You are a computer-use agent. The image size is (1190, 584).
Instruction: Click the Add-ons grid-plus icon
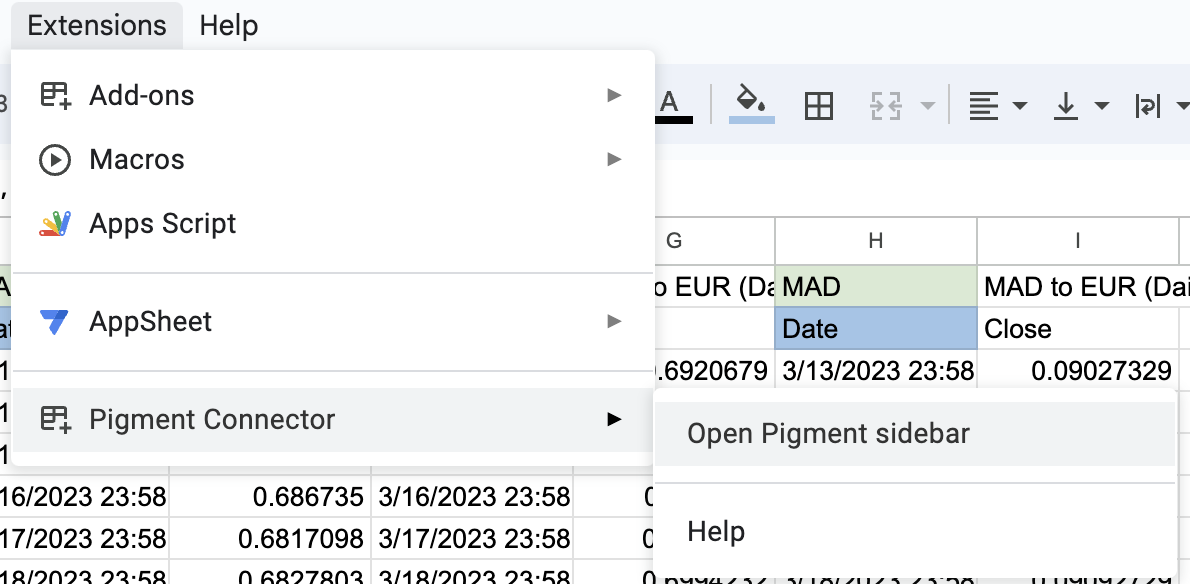tap(55, 96)
